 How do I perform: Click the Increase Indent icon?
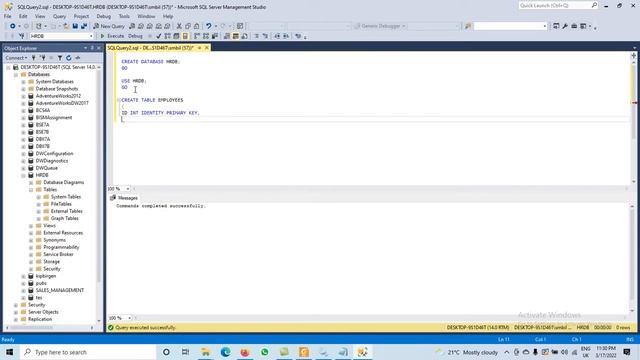[x=286, y=36]
